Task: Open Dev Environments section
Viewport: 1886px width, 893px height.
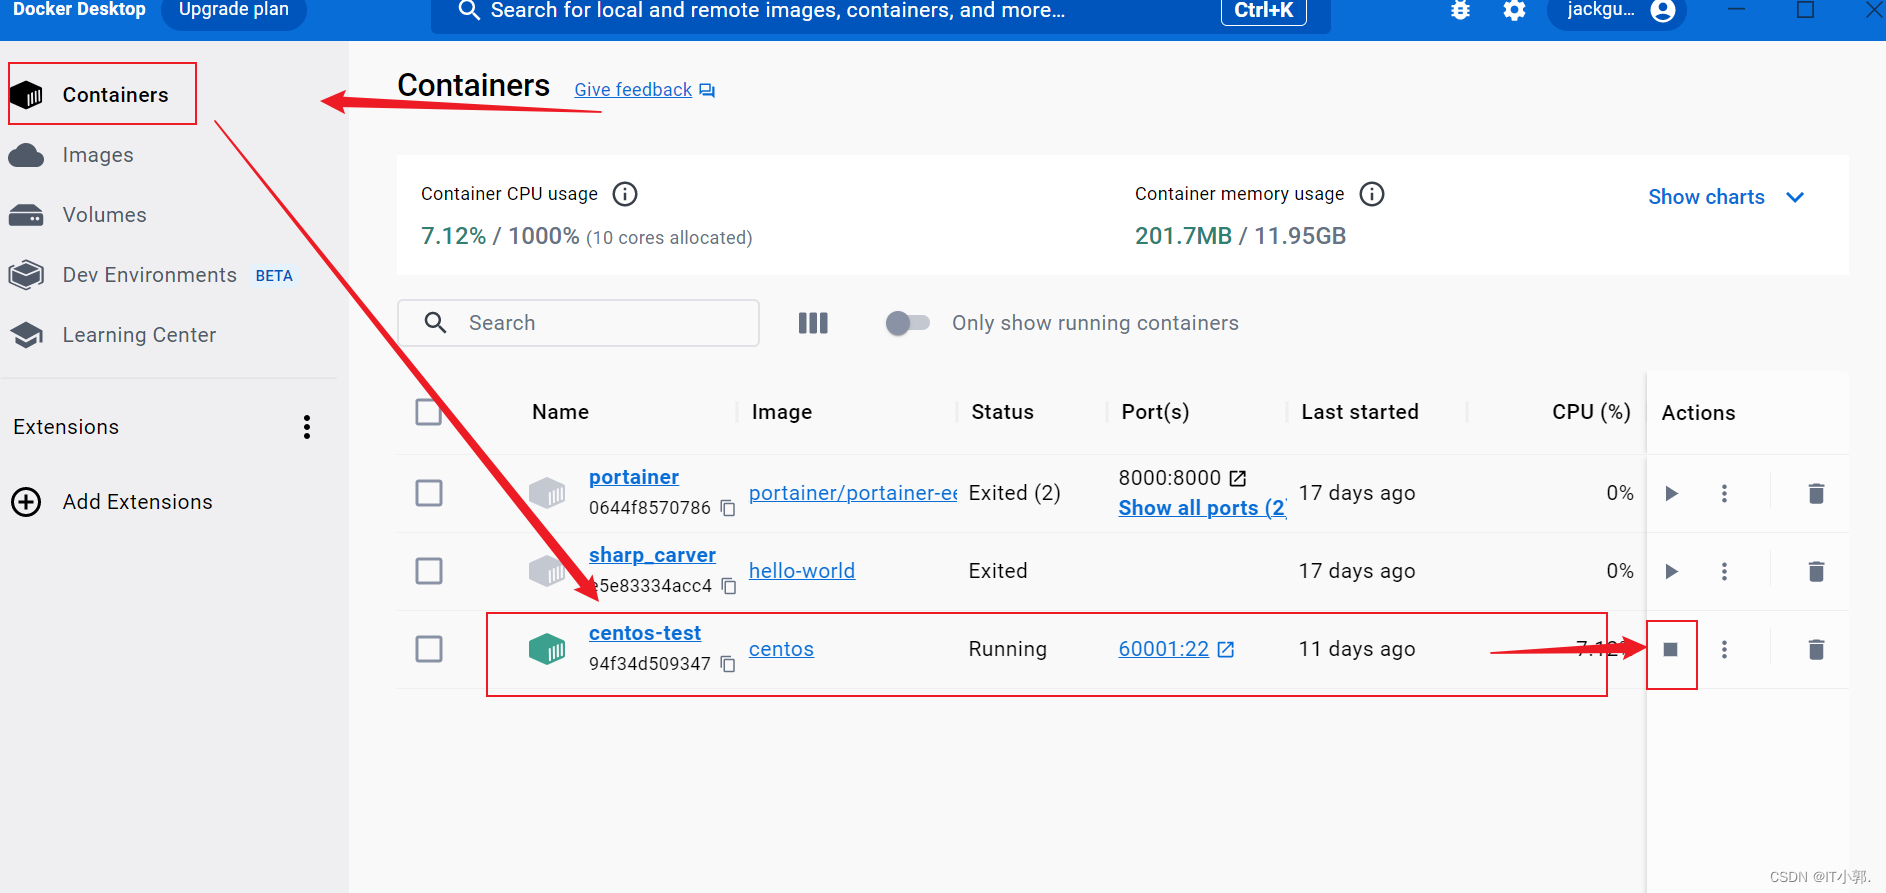Action: coord(150,275)
